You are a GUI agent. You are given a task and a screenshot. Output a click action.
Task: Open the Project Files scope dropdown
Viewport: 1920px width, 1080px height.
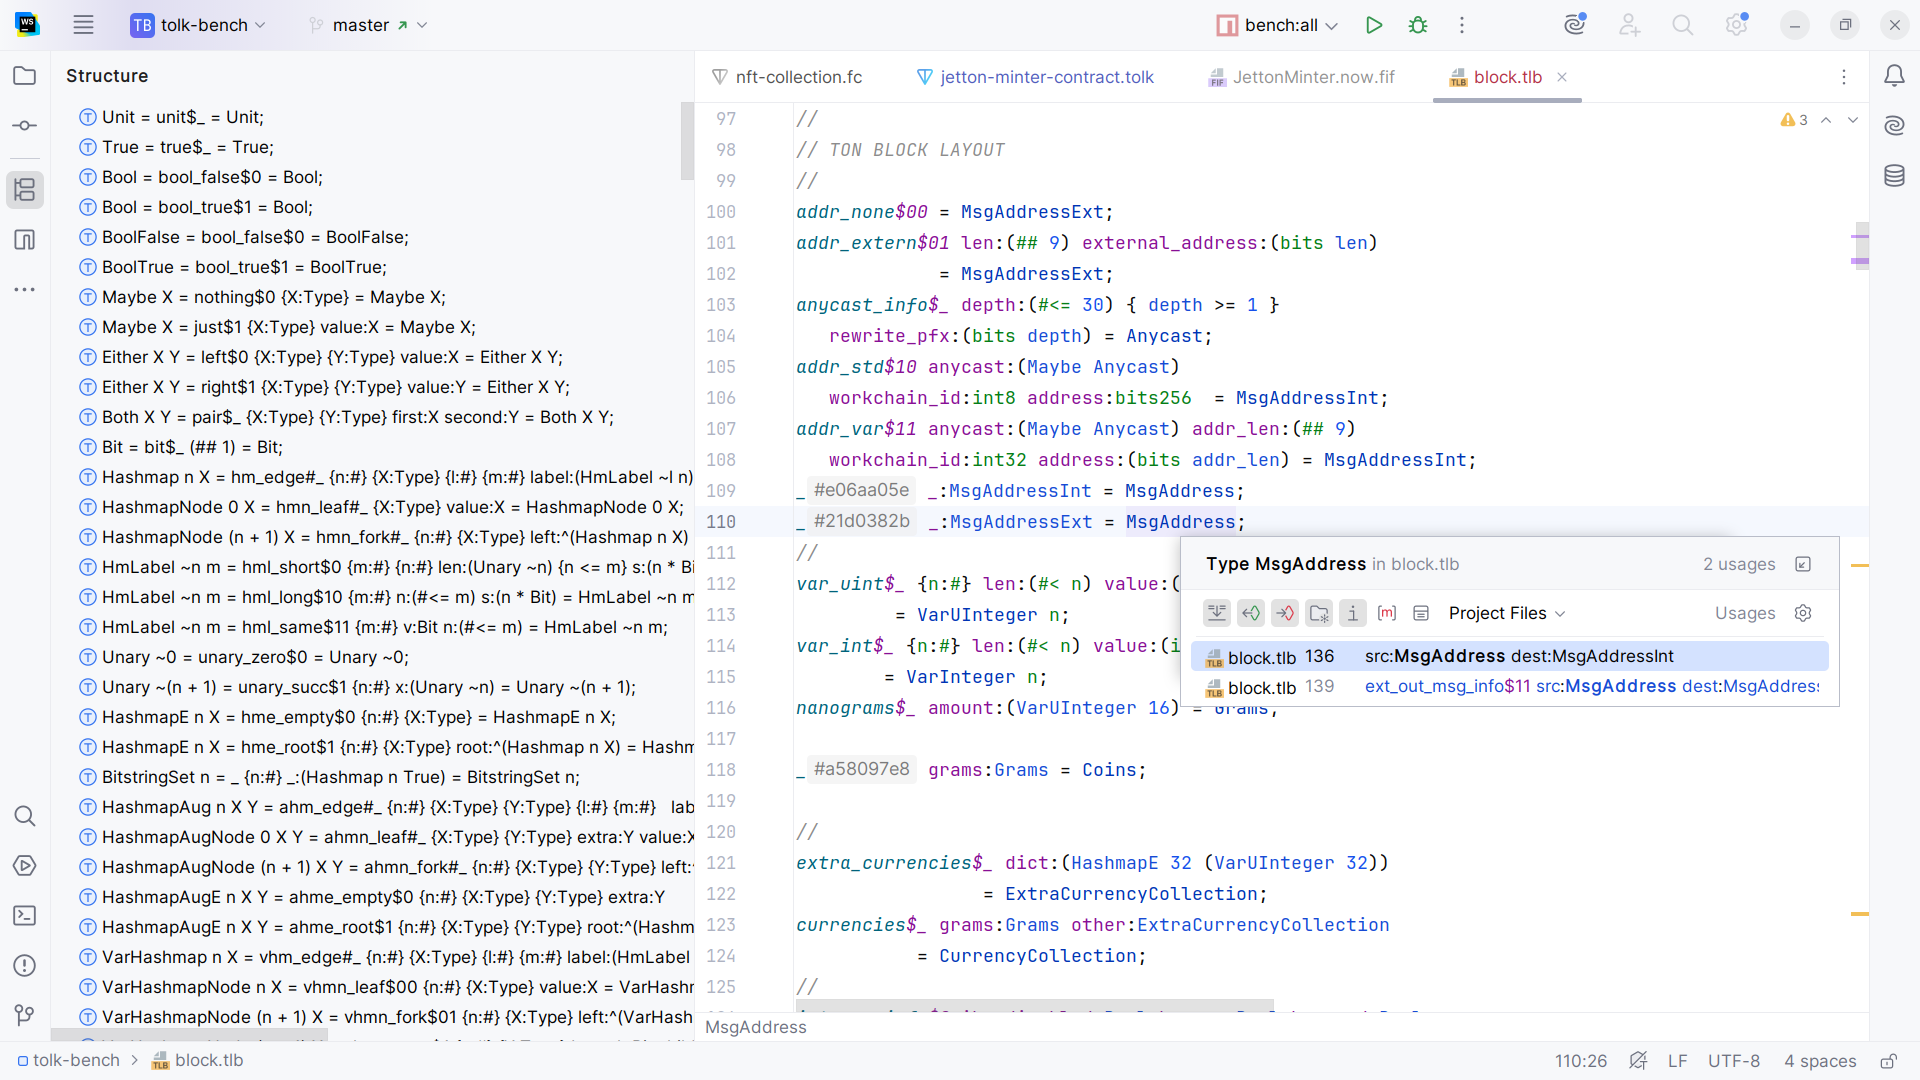coord(1507,613)
